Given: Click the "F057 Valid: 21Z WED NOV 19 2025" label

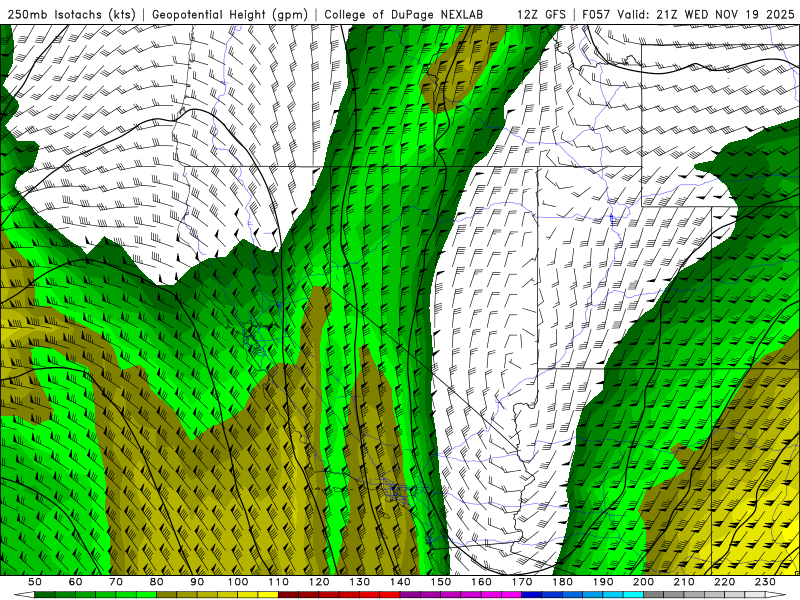Looking at the screenshot, I should click(x=688, y=15).
